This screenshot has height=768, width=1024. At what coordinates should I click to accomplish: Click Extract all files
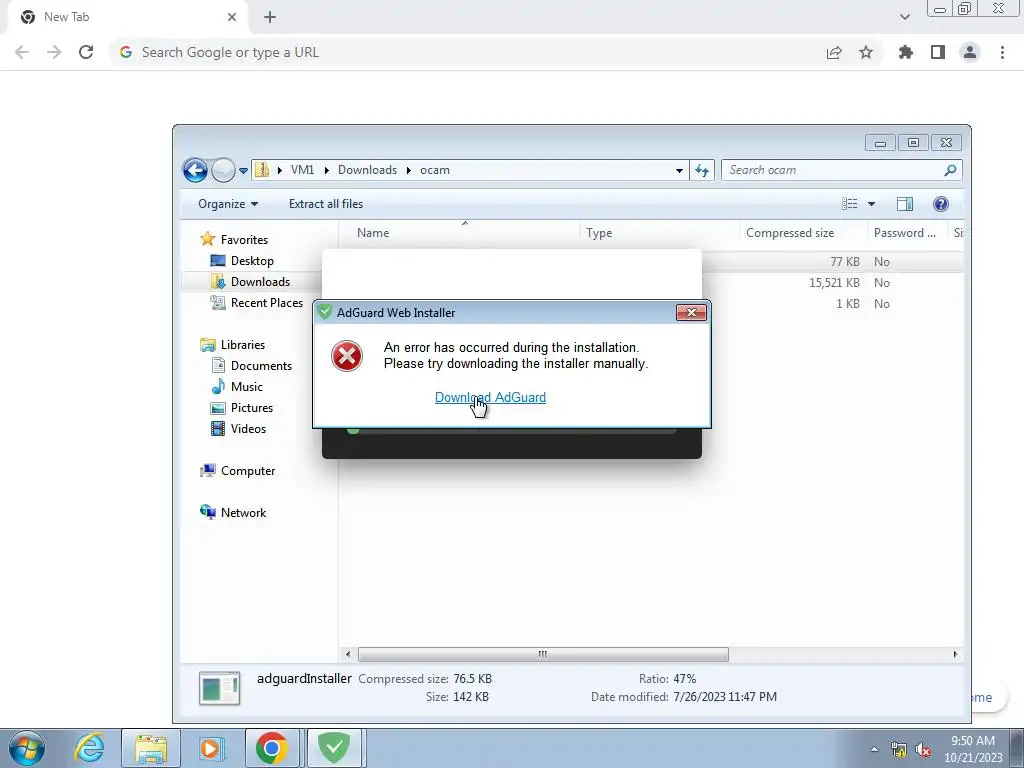[326, 204]
